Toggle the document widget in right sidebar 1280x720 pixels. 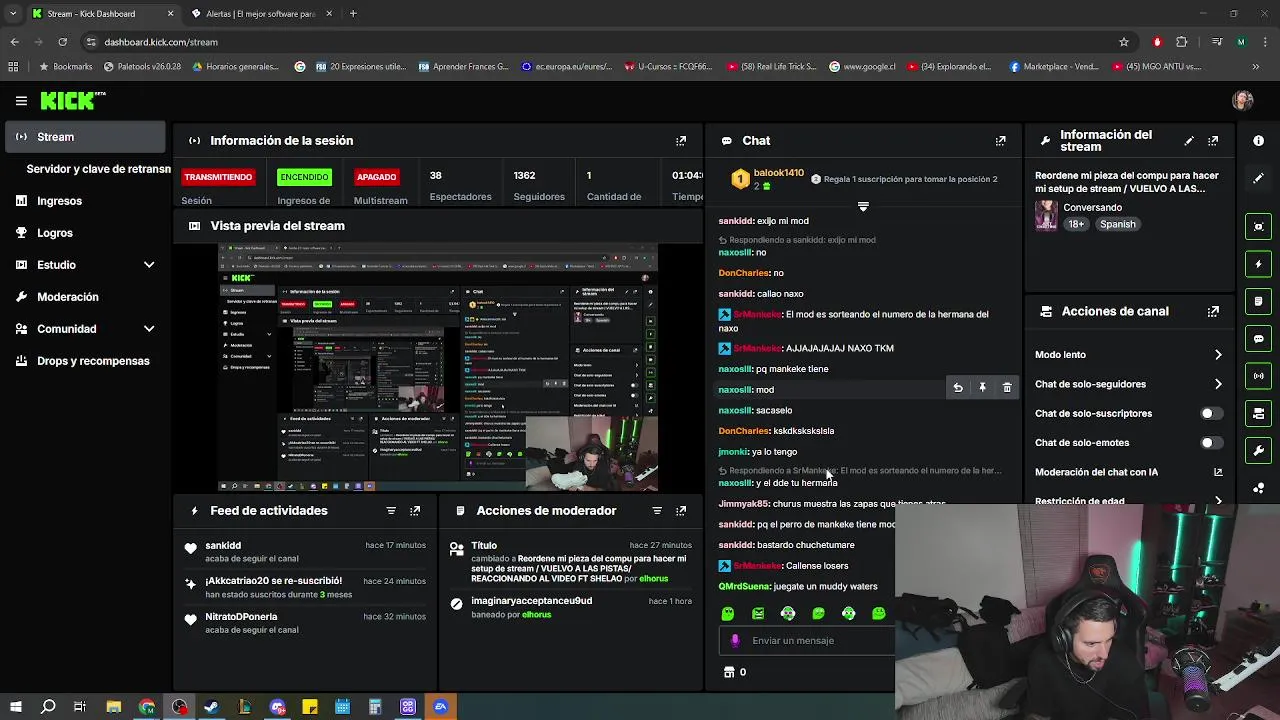pos(1259,301)
